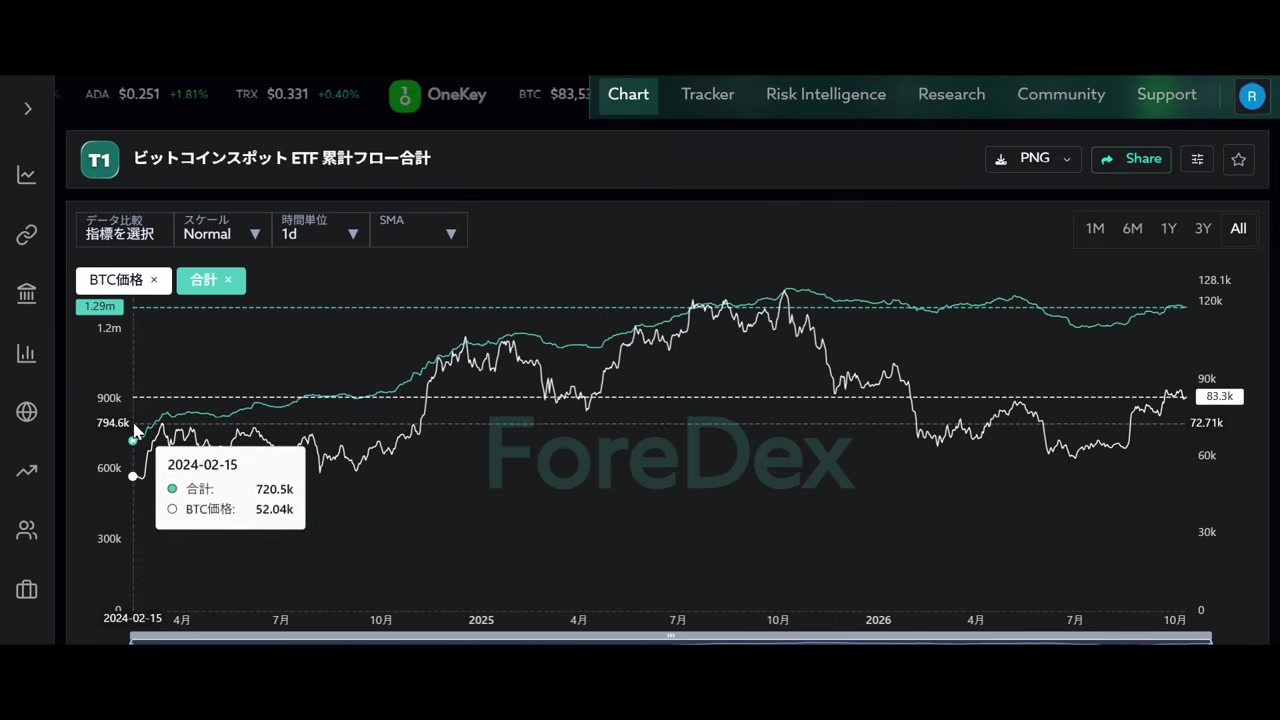
Task: Click the 83.3k price label on the right axis
Action: (x=1220, y=397)
